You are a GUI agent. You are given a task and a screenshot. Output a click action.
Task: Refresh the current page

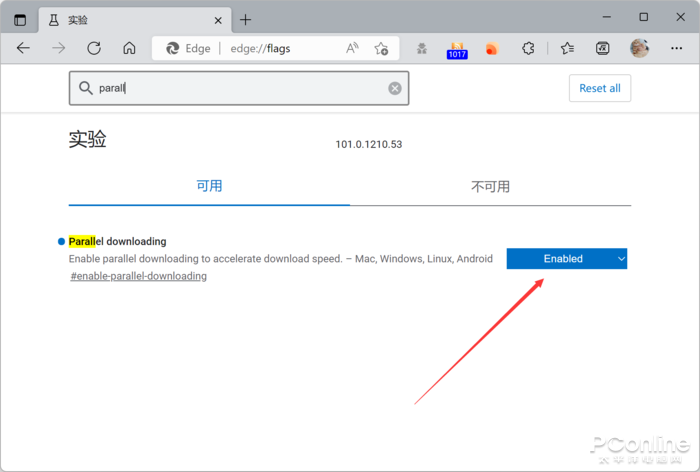pos(94,48)
